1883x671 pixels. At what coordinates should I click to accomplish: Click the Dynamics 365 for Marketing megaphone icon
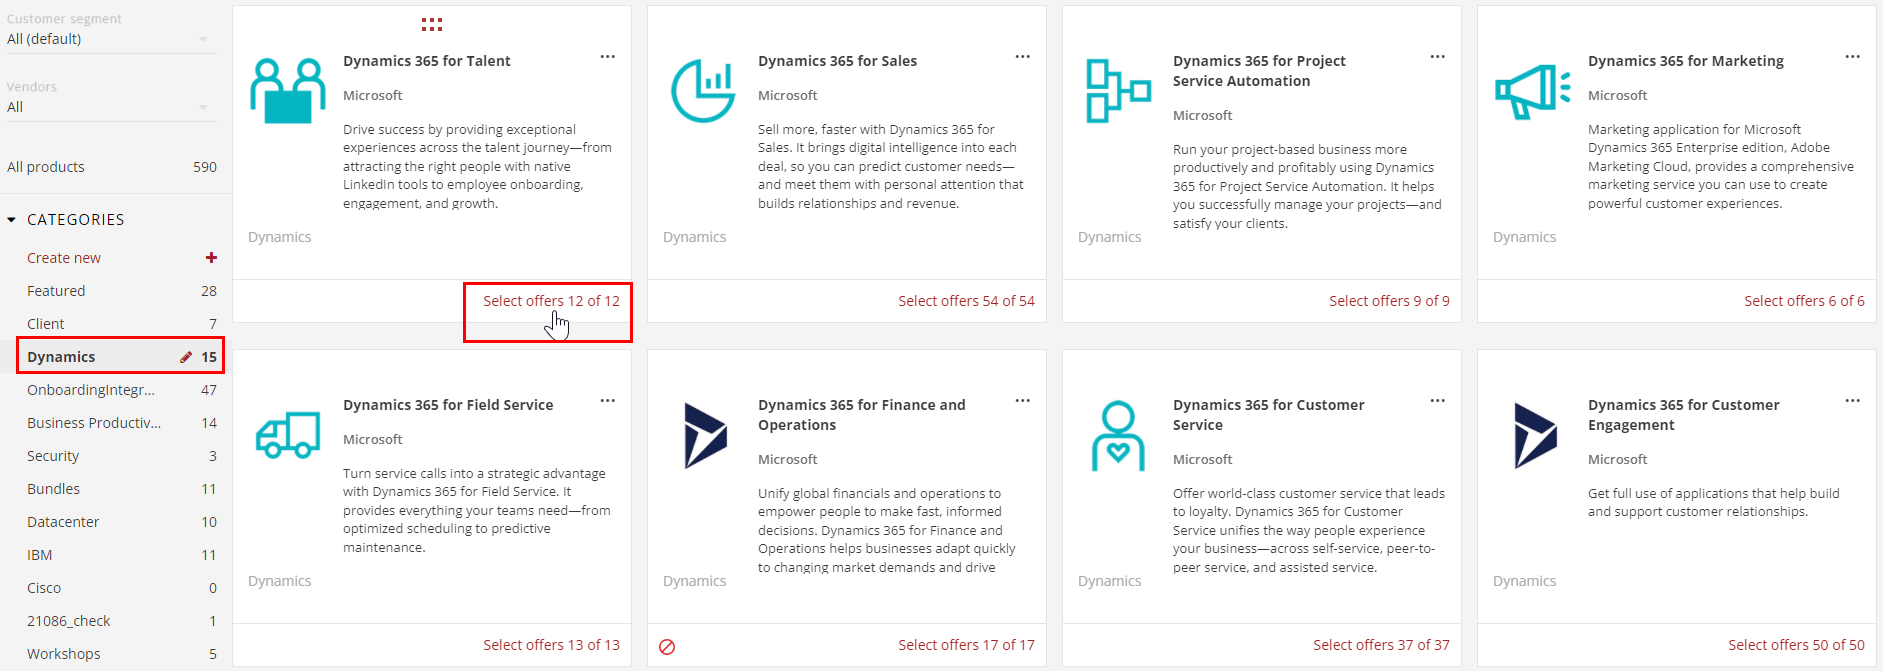coord(1533,91)
